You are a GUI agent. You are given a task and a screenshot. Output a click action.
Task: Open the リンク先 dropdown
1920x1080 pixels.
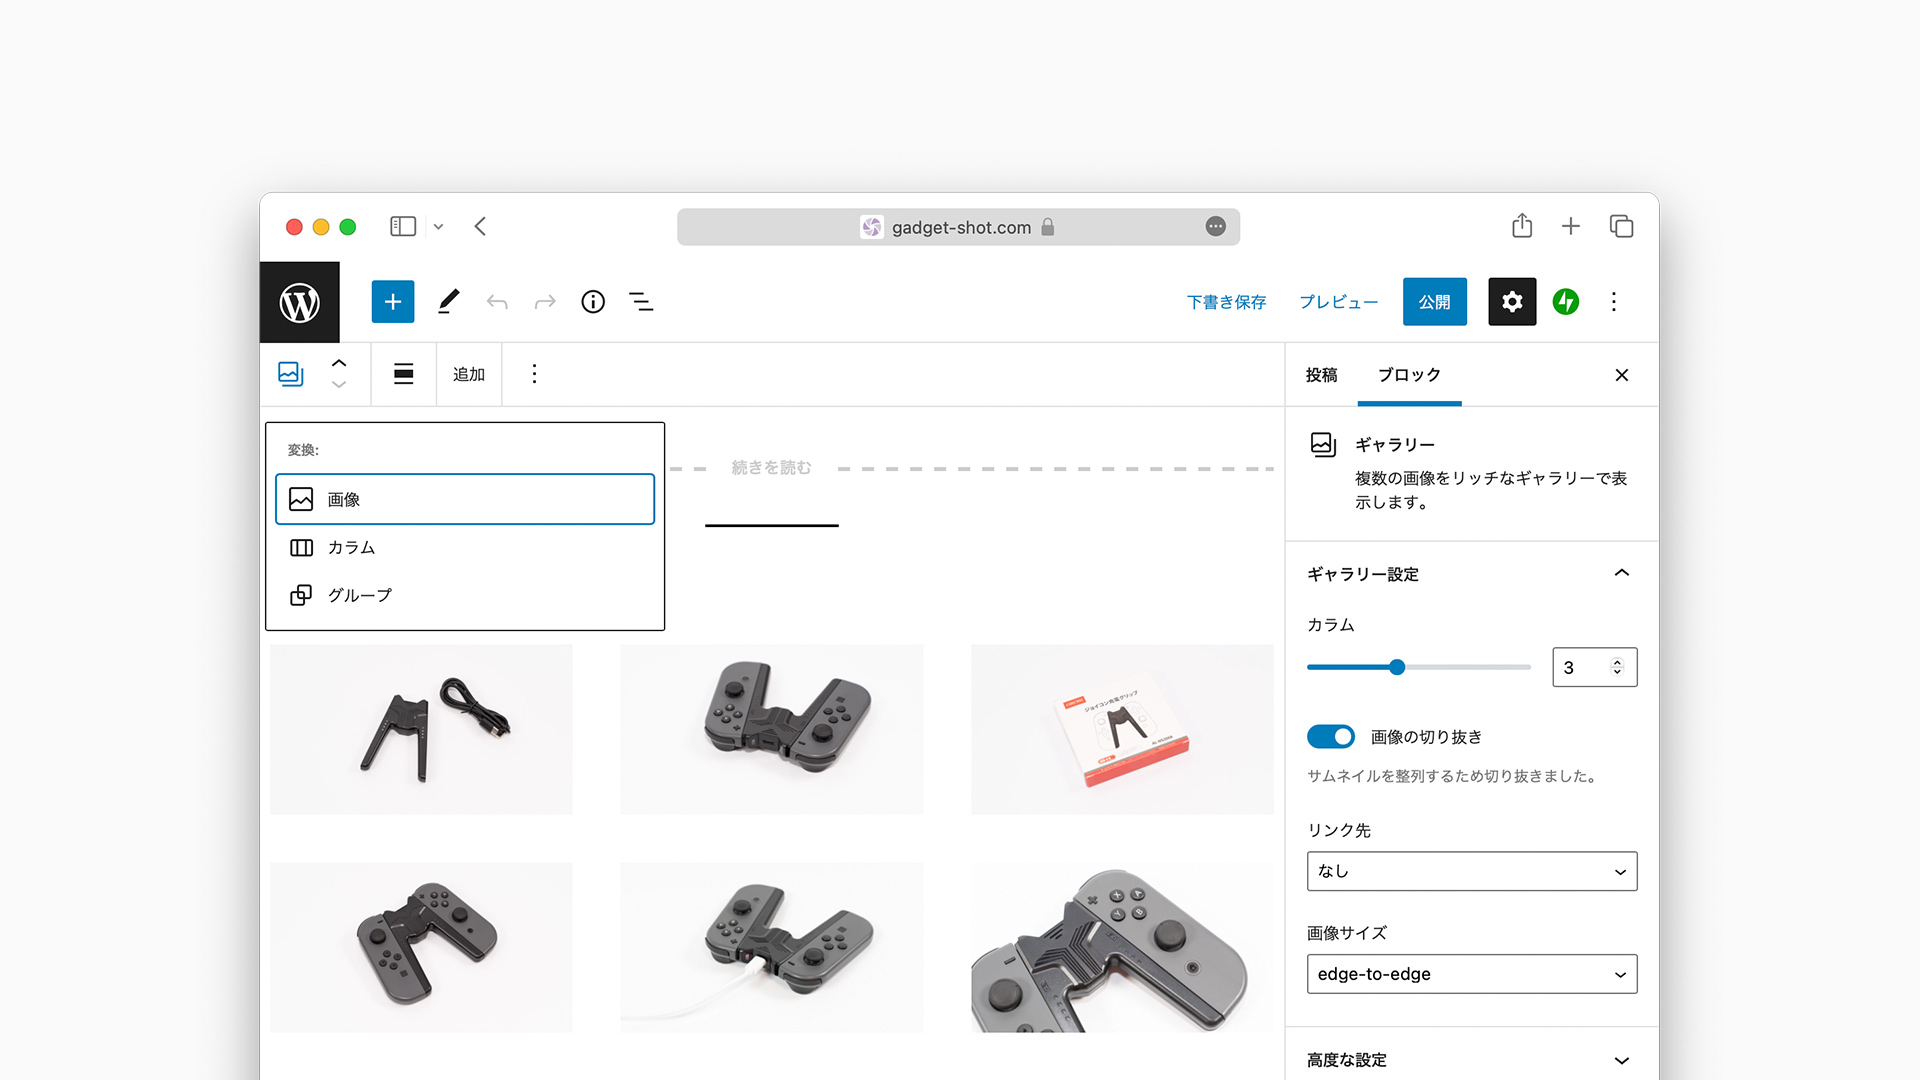[1471, 871]
